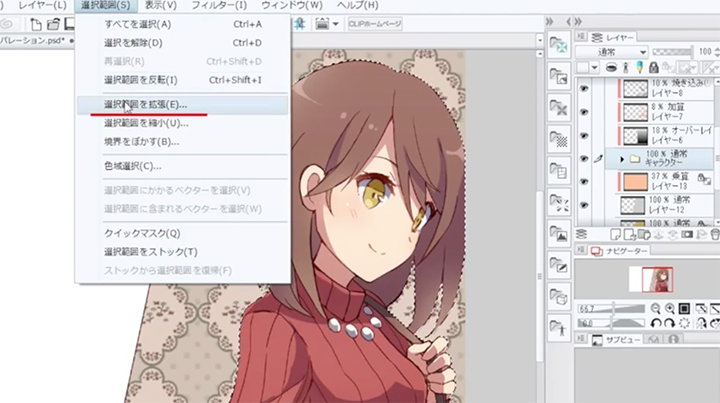Reset canvas rotation in navigator
This screenshot has height=403, width=720.
(684, 323)
